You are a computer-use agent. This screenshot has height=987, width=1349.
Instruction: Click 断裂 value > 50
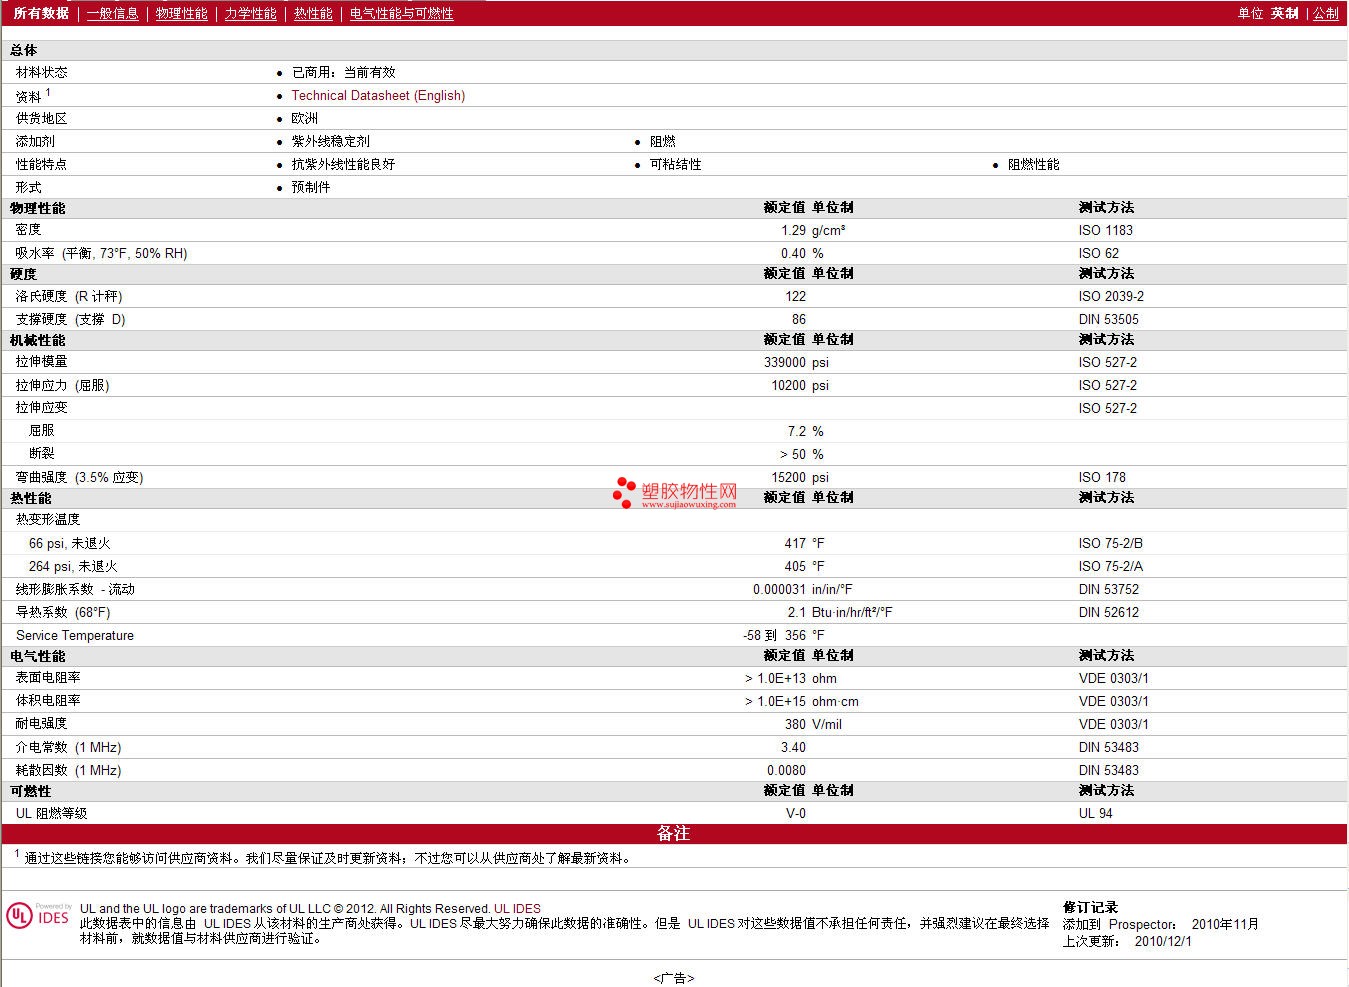[x=793, y=454]
